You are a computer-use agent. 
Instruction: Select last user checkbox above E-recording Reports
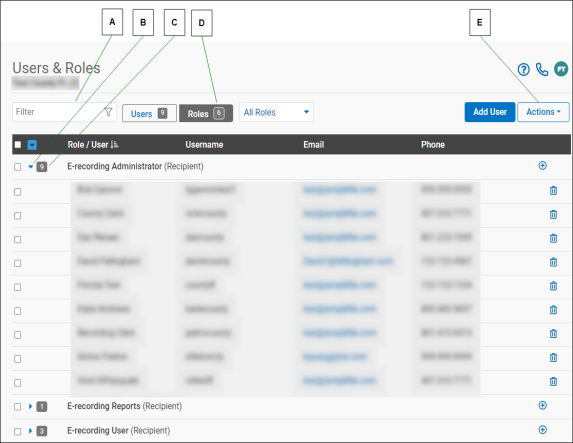[18, 383]
